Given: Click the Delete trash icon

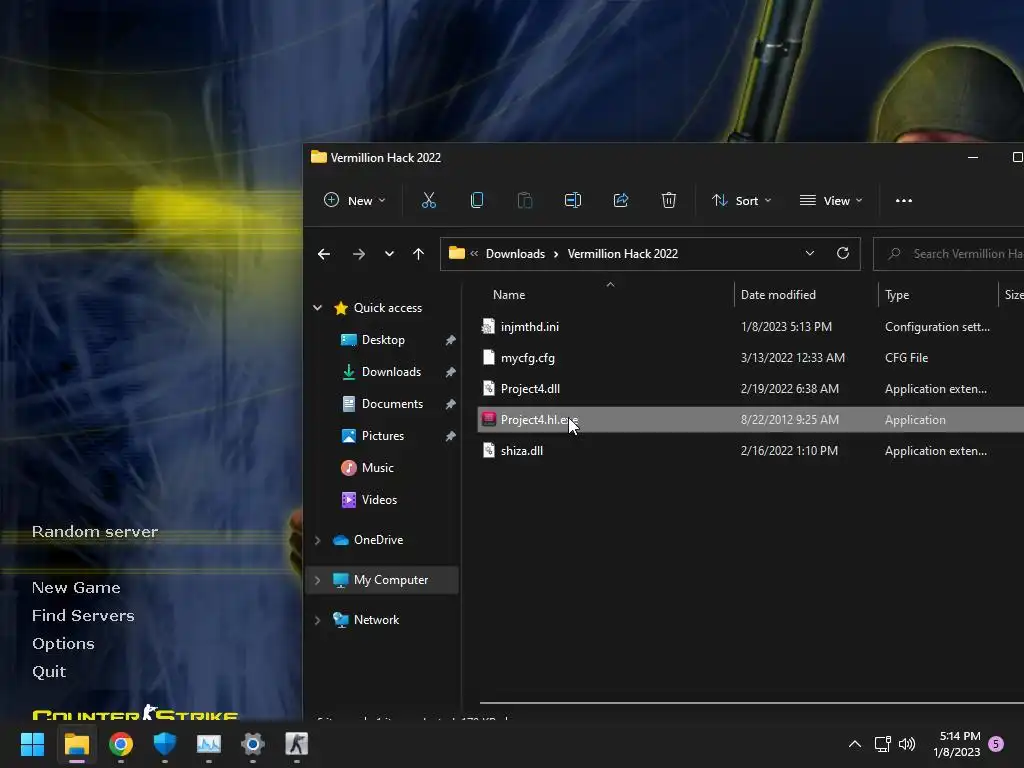Looking at the screenshot, I should pos(669,200).
